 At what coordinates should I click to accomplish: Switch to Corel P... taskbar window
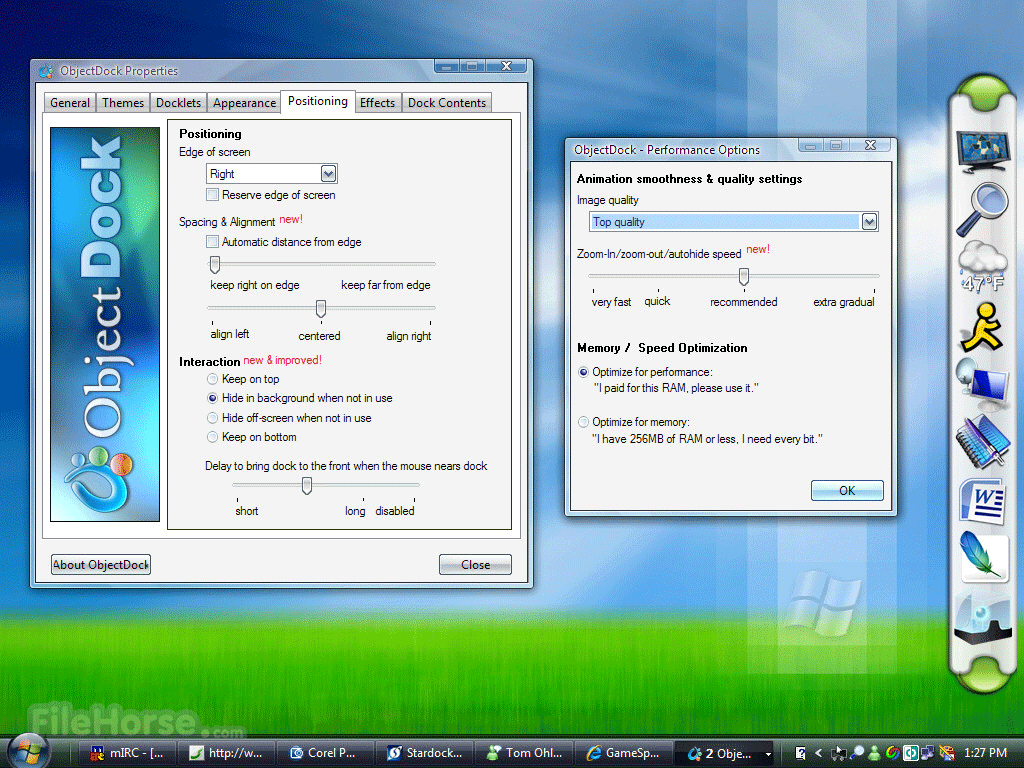[325, 753]
